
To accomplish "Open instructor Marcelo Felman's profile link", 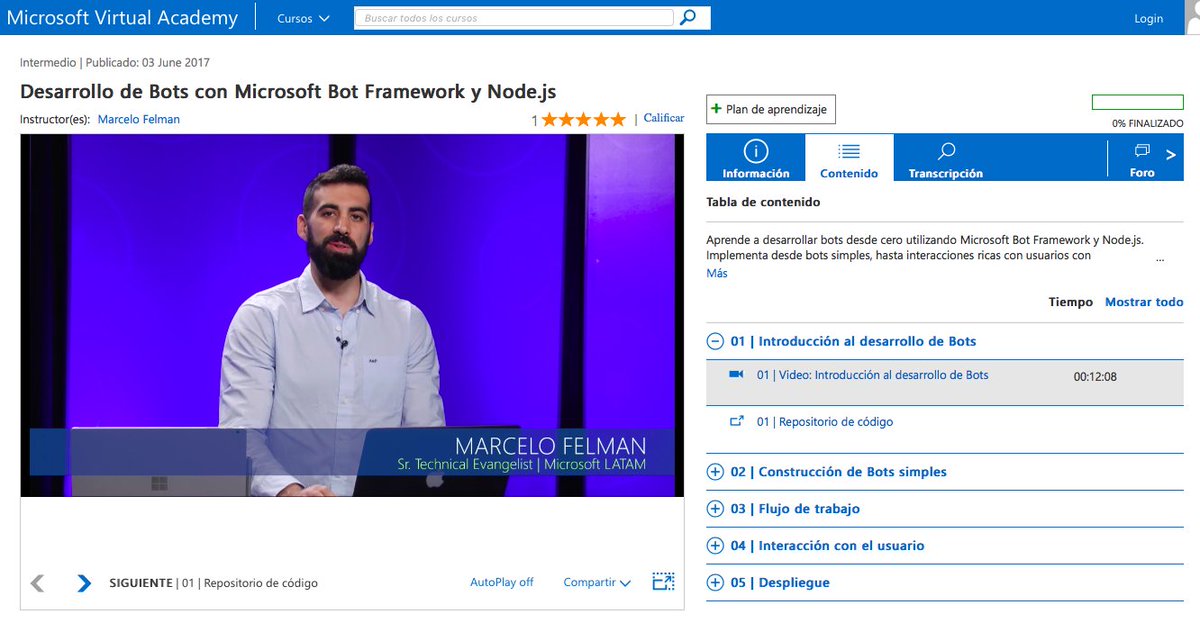I will point(139,119).
